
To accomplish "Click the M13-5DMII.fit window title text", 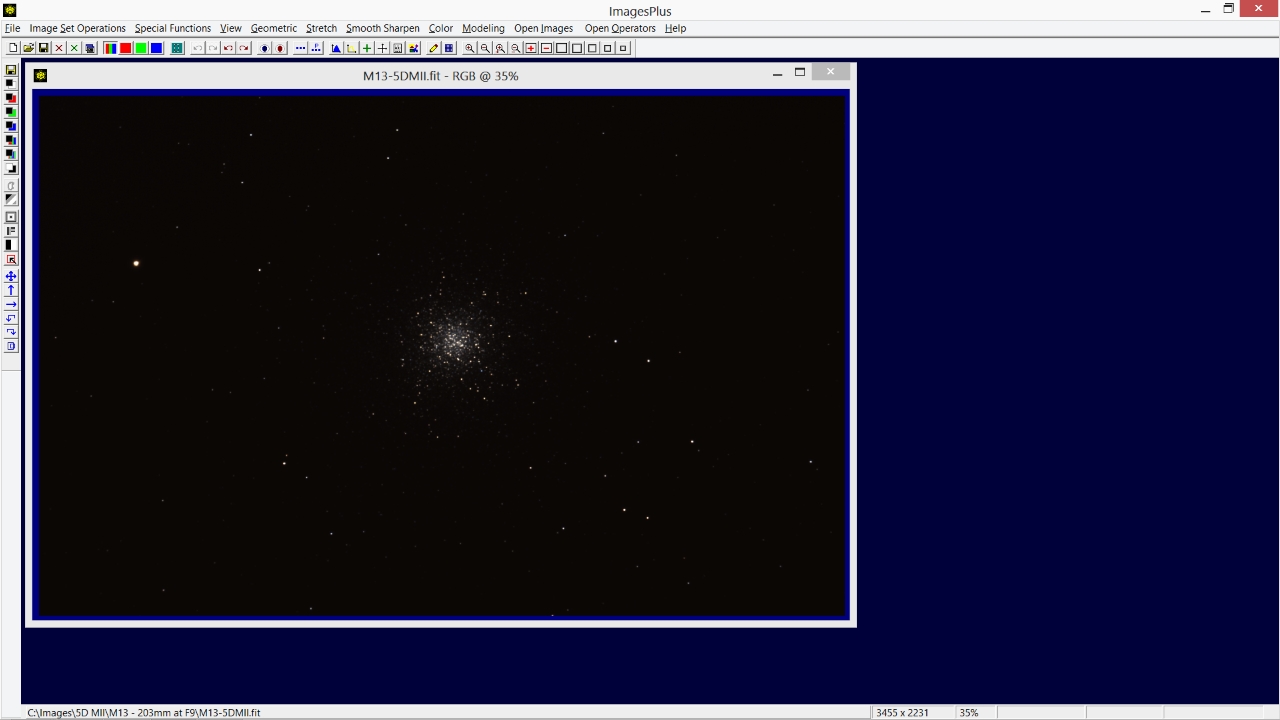I will [441, 75].
